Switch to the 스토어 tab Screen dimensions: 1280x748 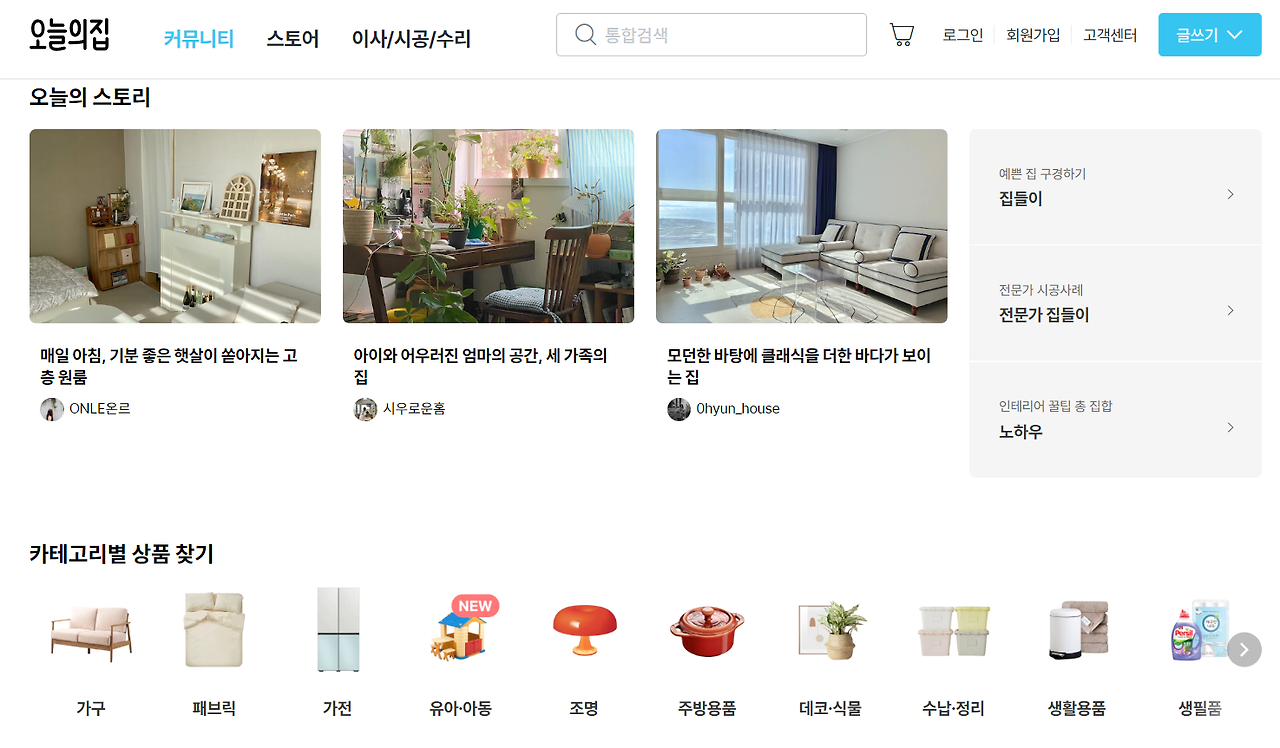coord(293,39)
